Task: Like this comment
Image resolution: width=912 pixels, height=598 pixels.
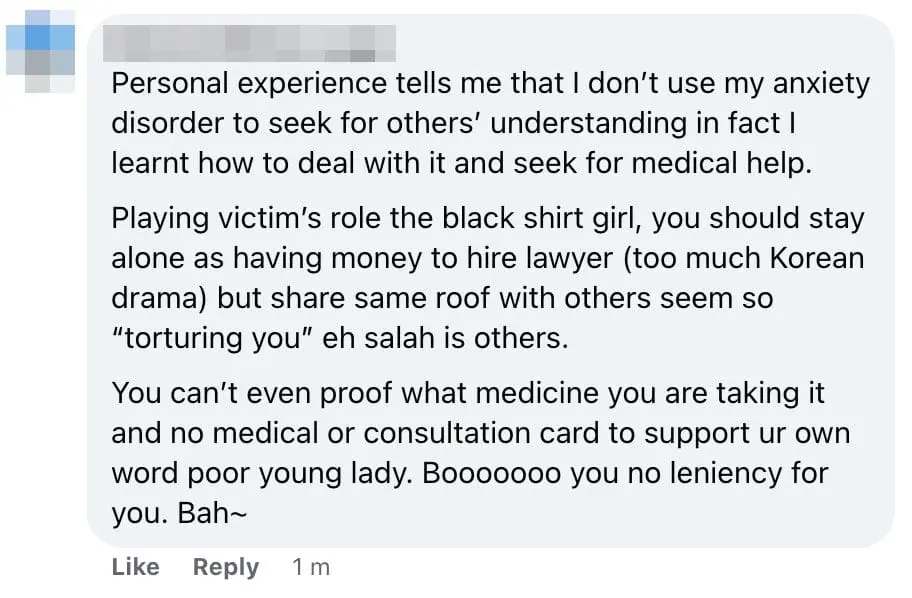Action: (135, 567)
